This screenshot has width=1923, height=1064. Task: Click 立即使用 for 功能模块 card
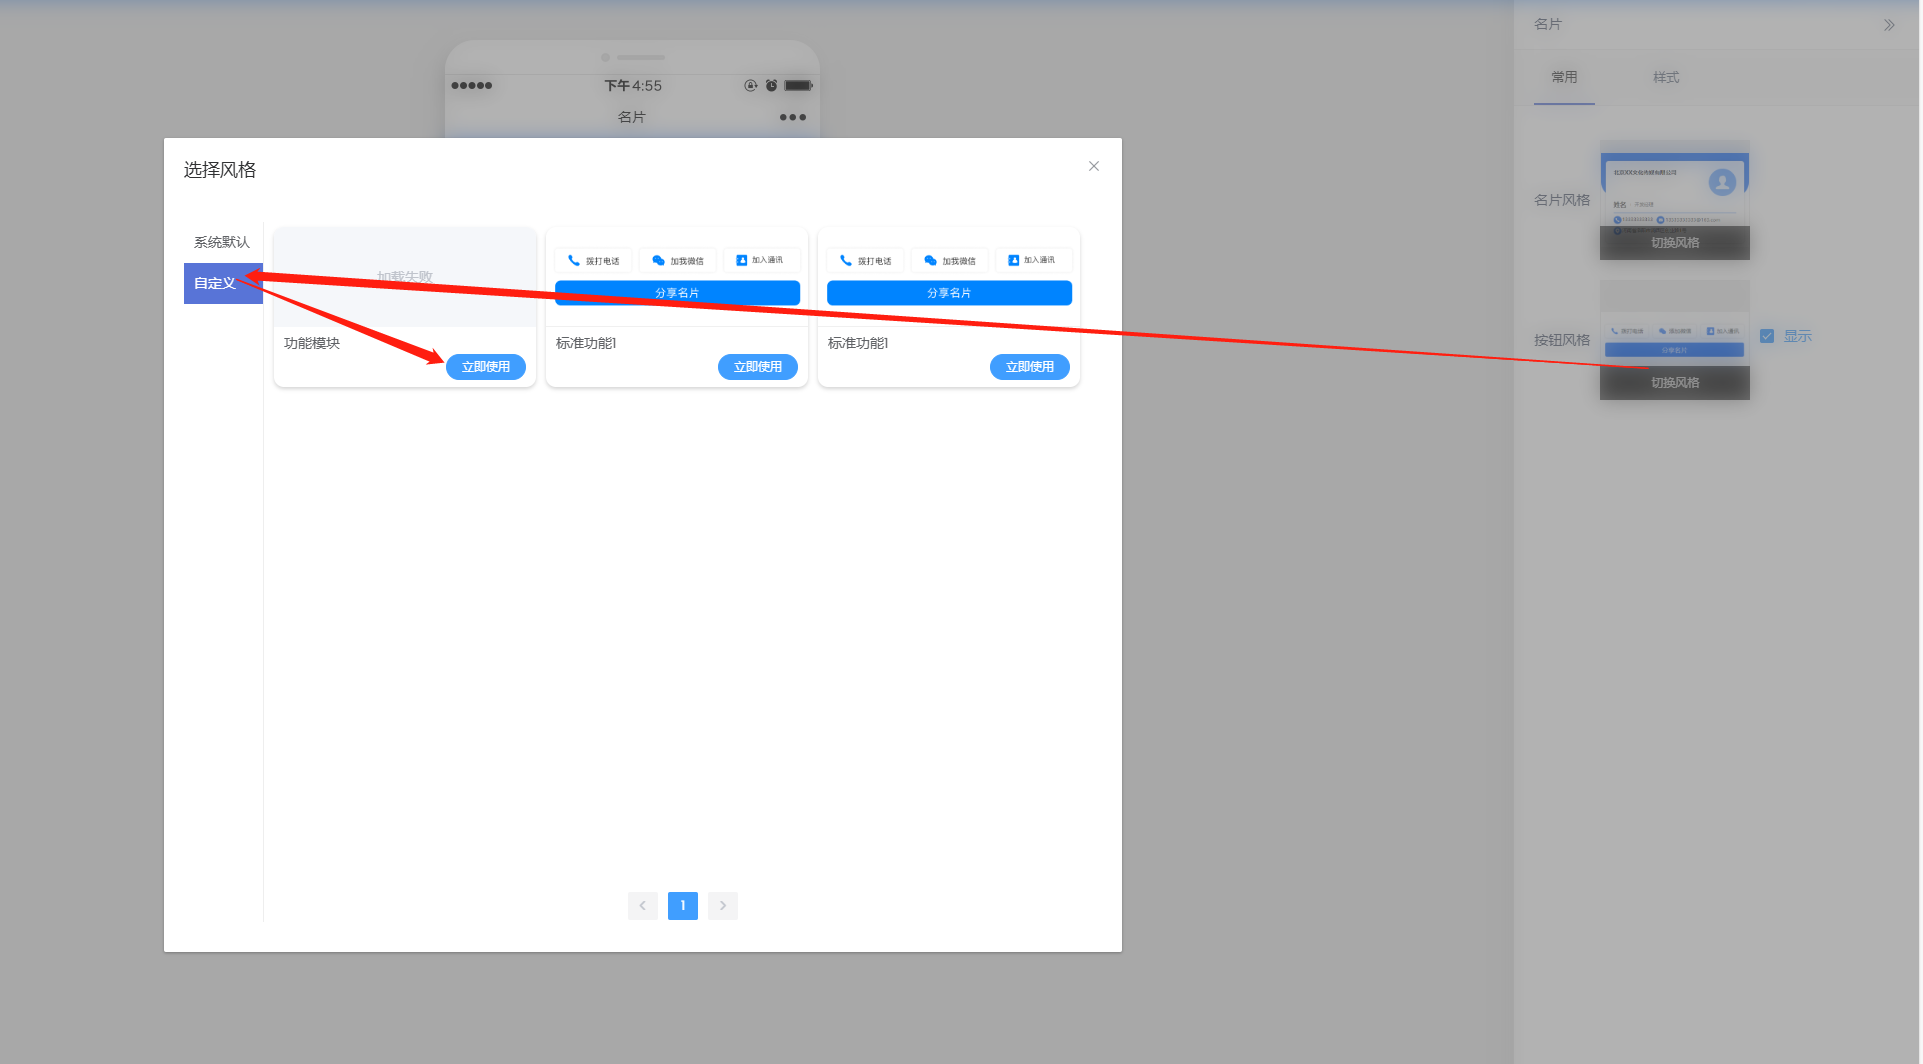click(x=486, y=367)
